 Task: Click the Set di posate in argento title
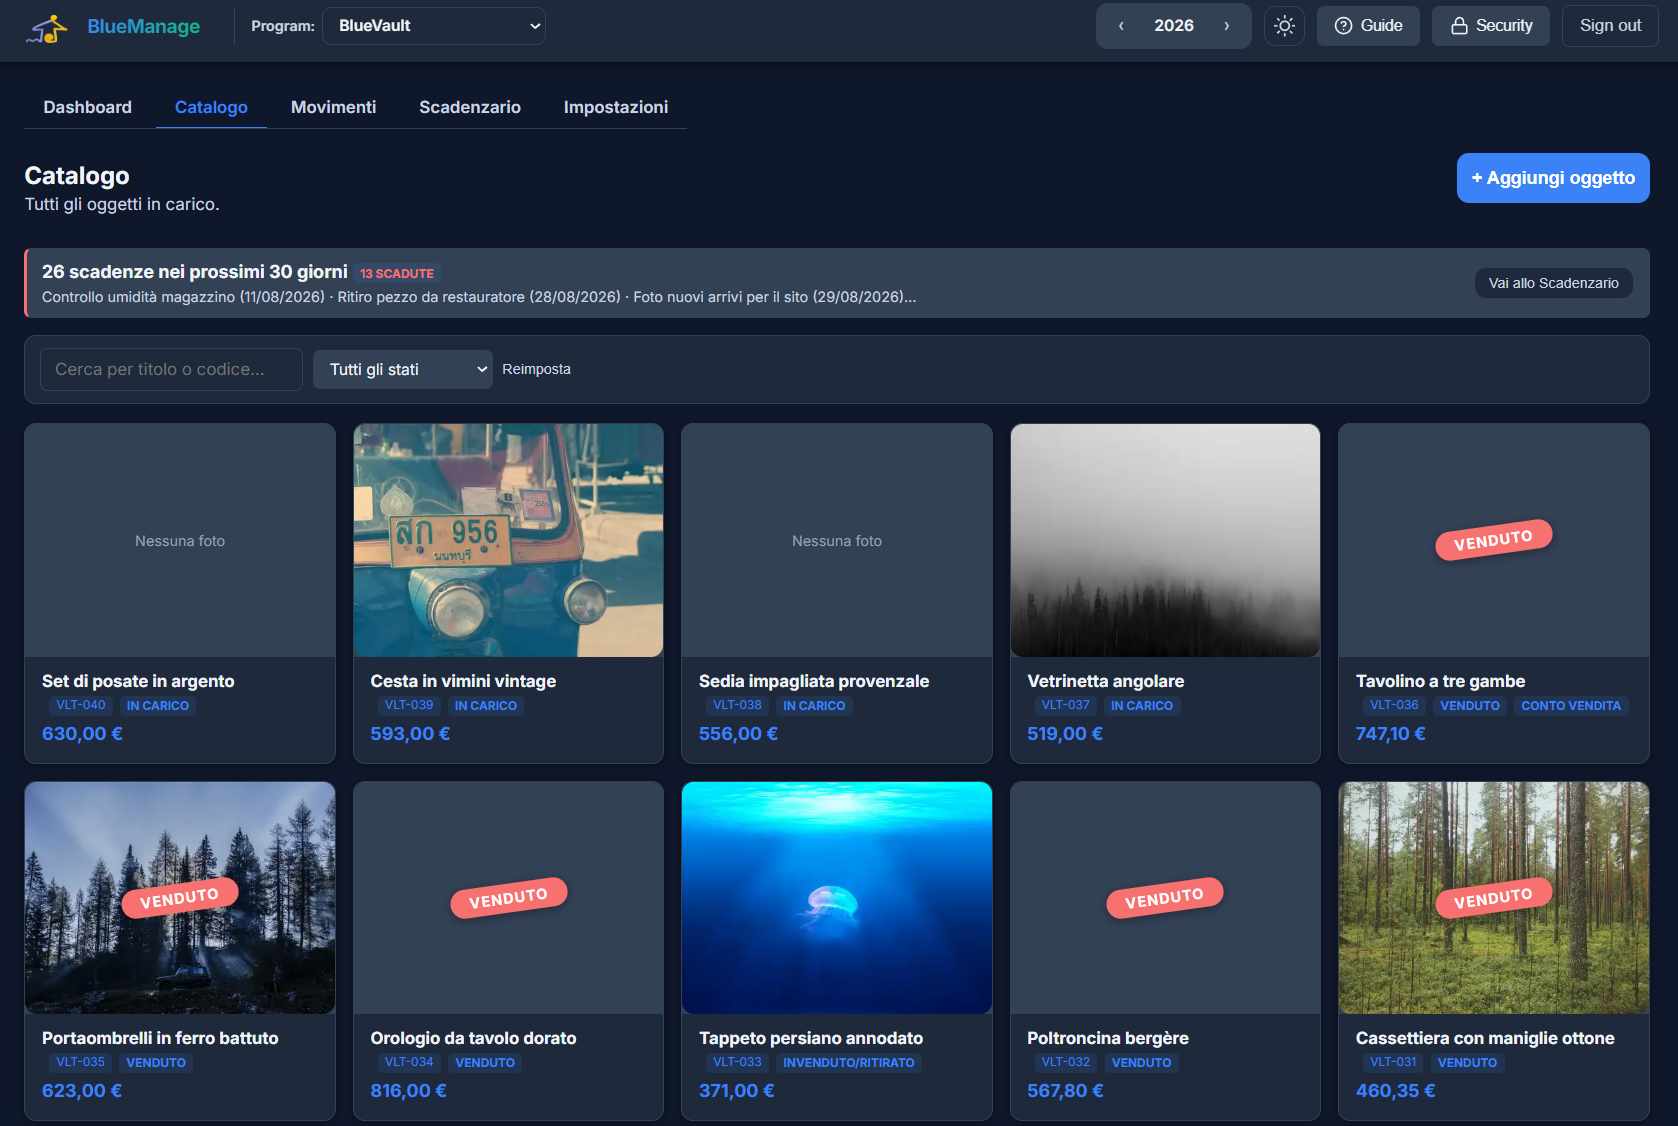tap(138, 681)
